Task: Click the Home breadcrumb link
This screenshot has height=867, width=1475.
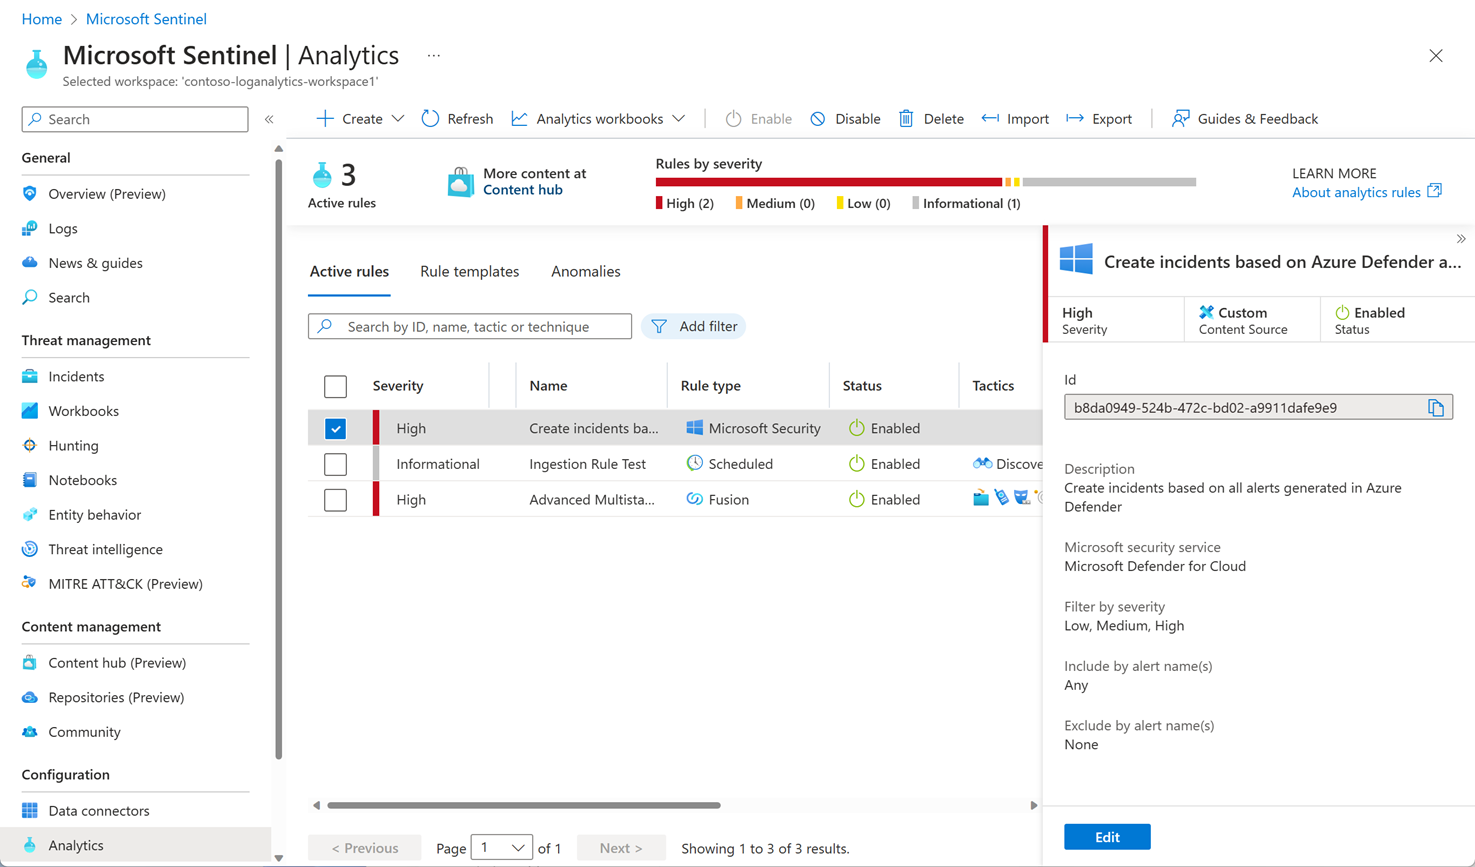Action: 41,19
